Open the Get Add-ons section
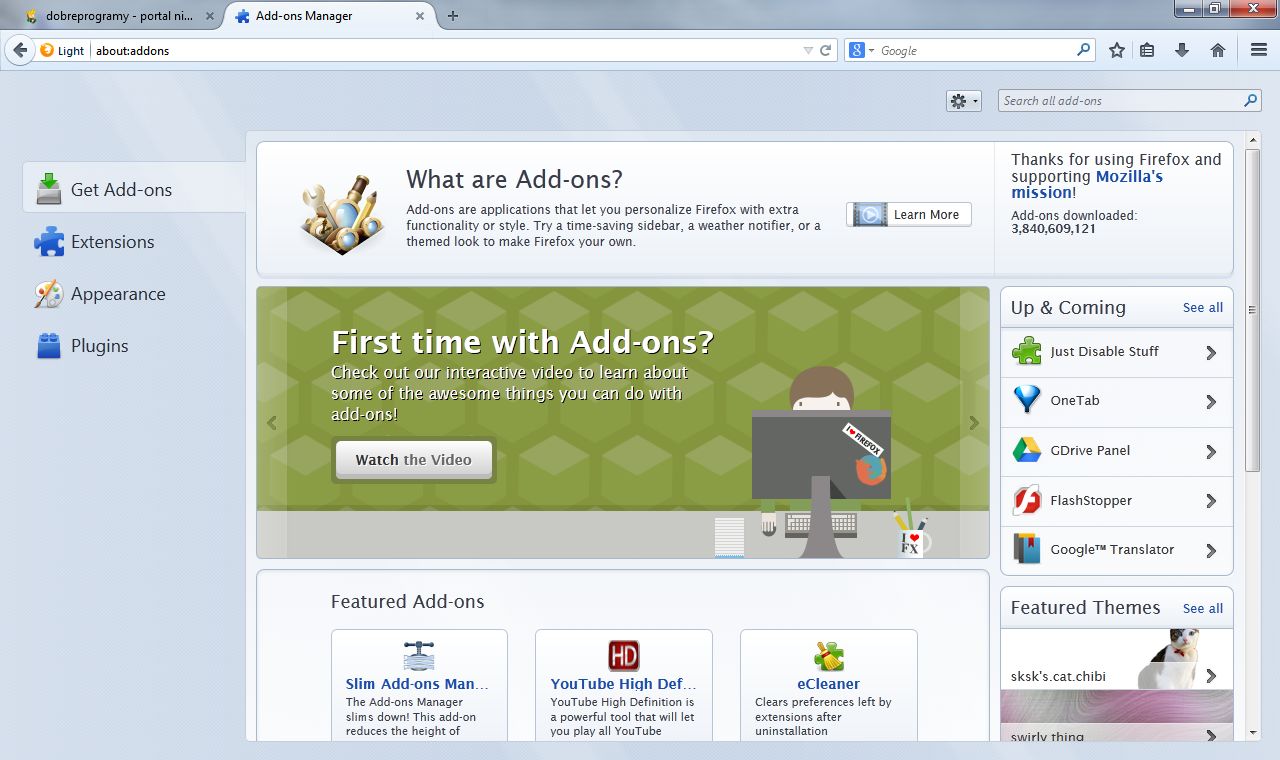Viewport: 1280px width, 760px height. (x=134, y=189)
